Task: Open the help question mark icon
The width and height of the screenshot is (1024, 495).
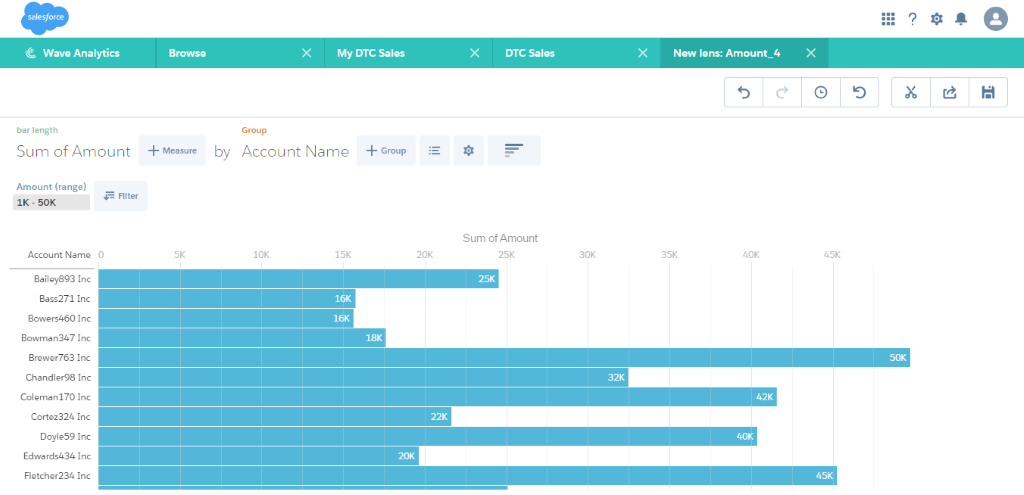Action: (912, 19)
